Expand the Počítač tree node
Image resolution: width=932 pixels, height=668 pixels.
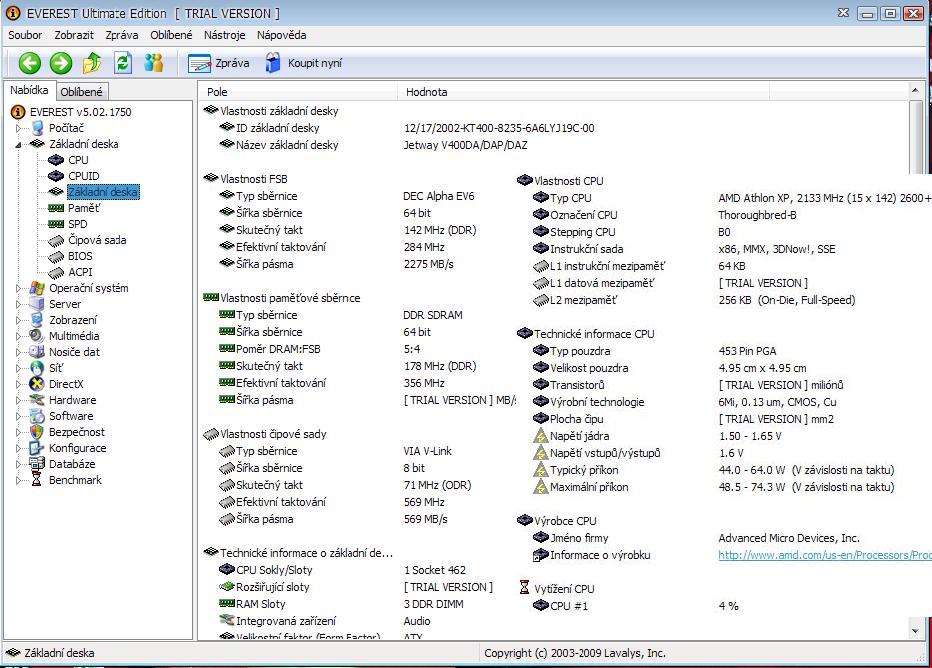19,128
